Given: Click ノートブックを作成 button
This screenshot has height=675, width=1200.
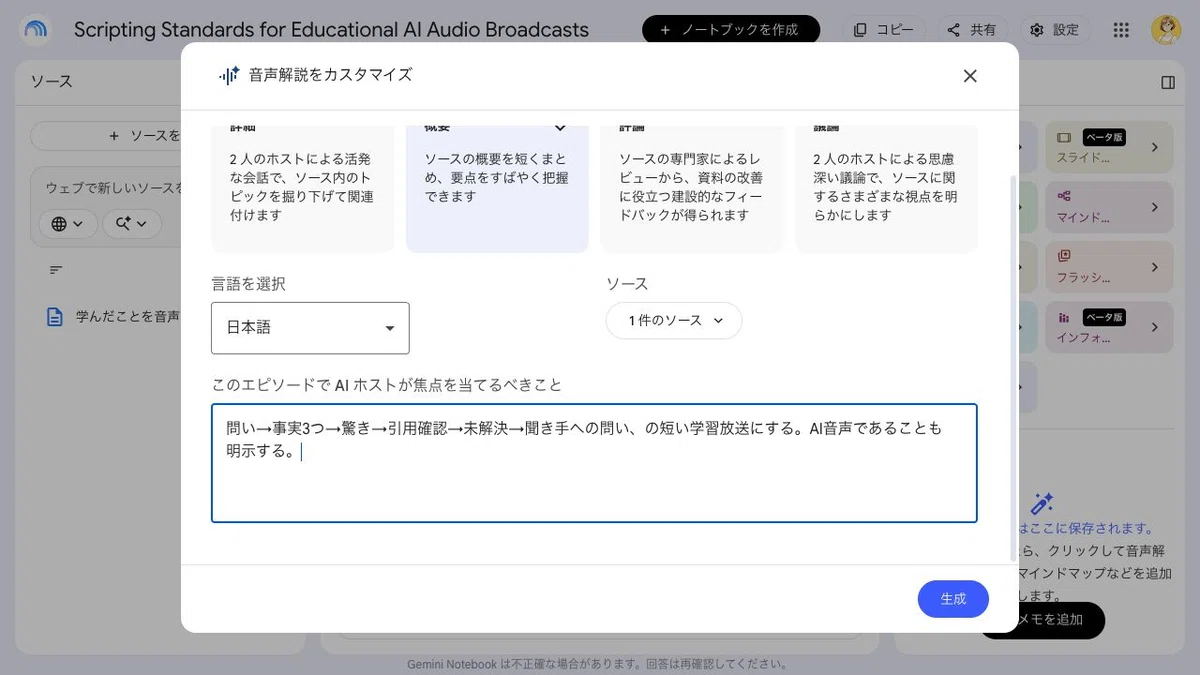Looking at the screenshot, I should tap(731, 30).
